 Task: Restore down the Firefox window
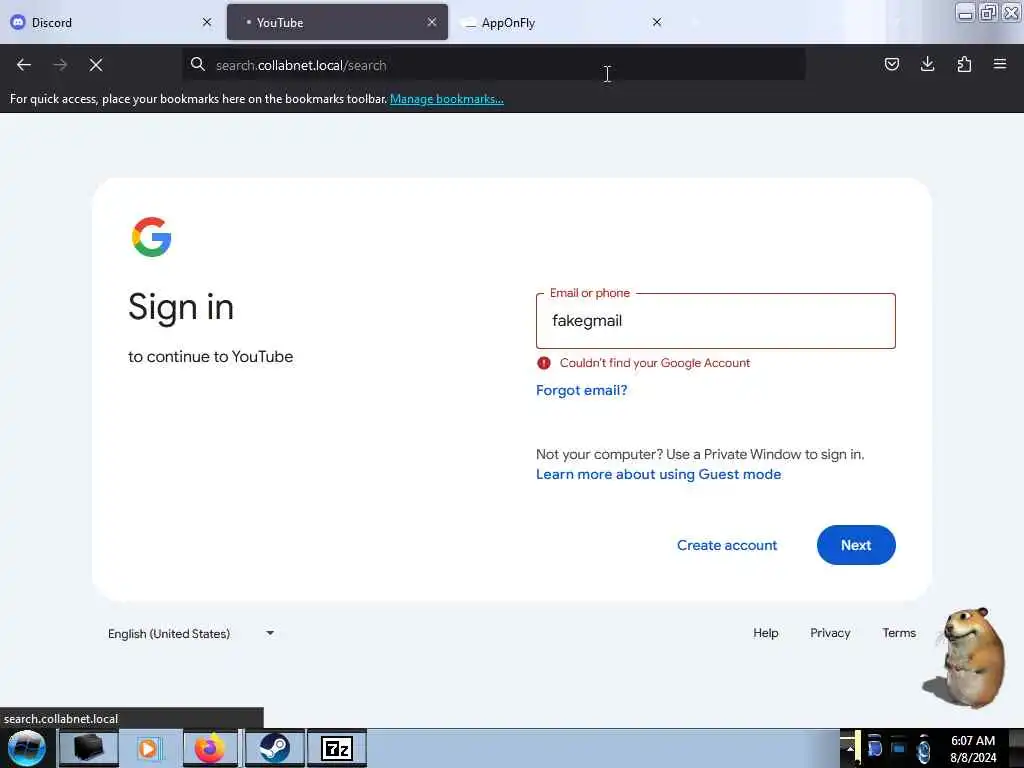[x=988, y=13]
